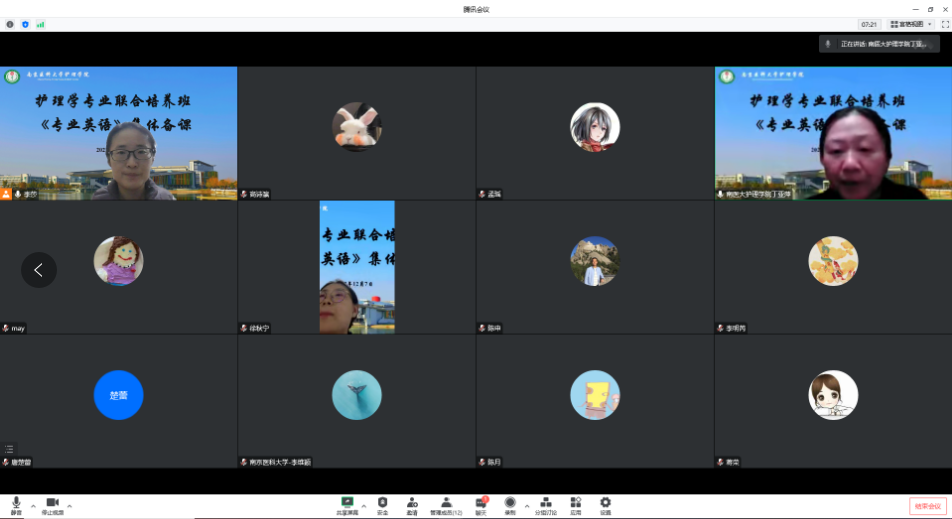Go to previous page of participants
Image resolution: width=952 pixels, height=519 pixels.
pyautogui.click(x=39, y=270)
